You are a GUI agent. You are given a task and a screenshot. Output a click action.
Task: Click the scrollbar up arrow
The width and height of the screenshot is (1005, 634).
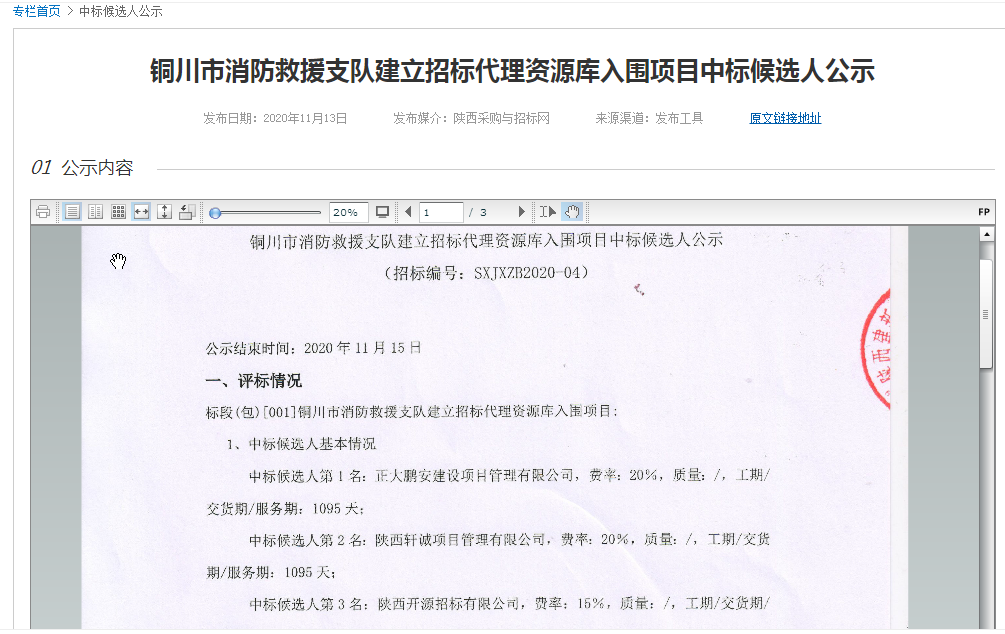coord(986,234)
